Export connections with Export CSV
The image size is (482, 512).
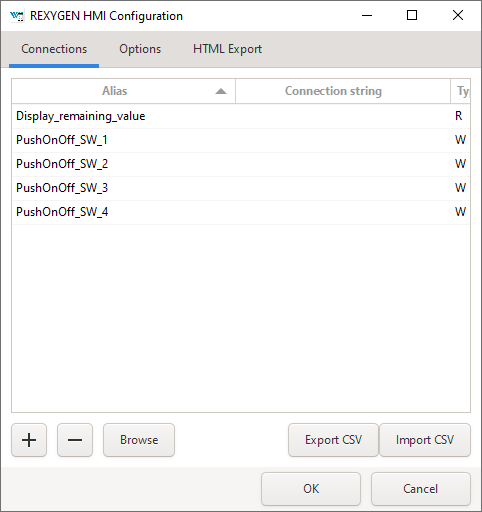pos(333,440)
